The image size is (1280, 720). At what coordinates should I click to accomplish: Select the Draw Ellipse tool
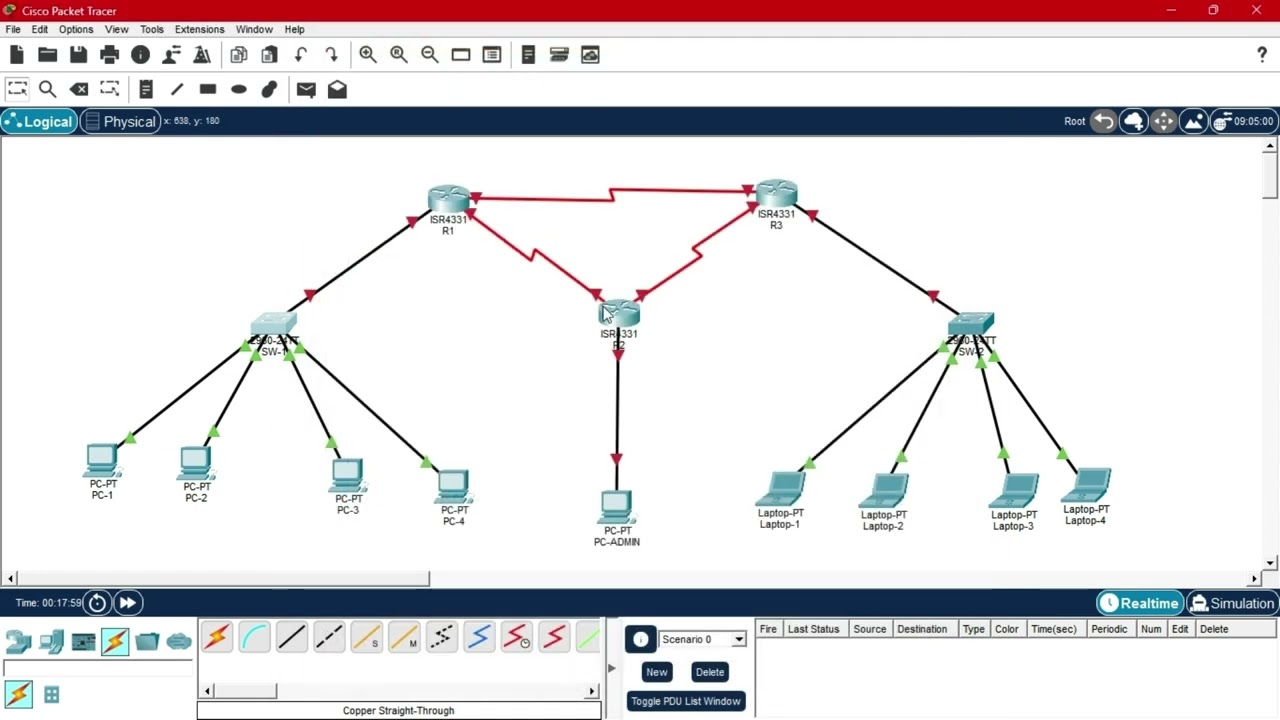coord(239,89)
